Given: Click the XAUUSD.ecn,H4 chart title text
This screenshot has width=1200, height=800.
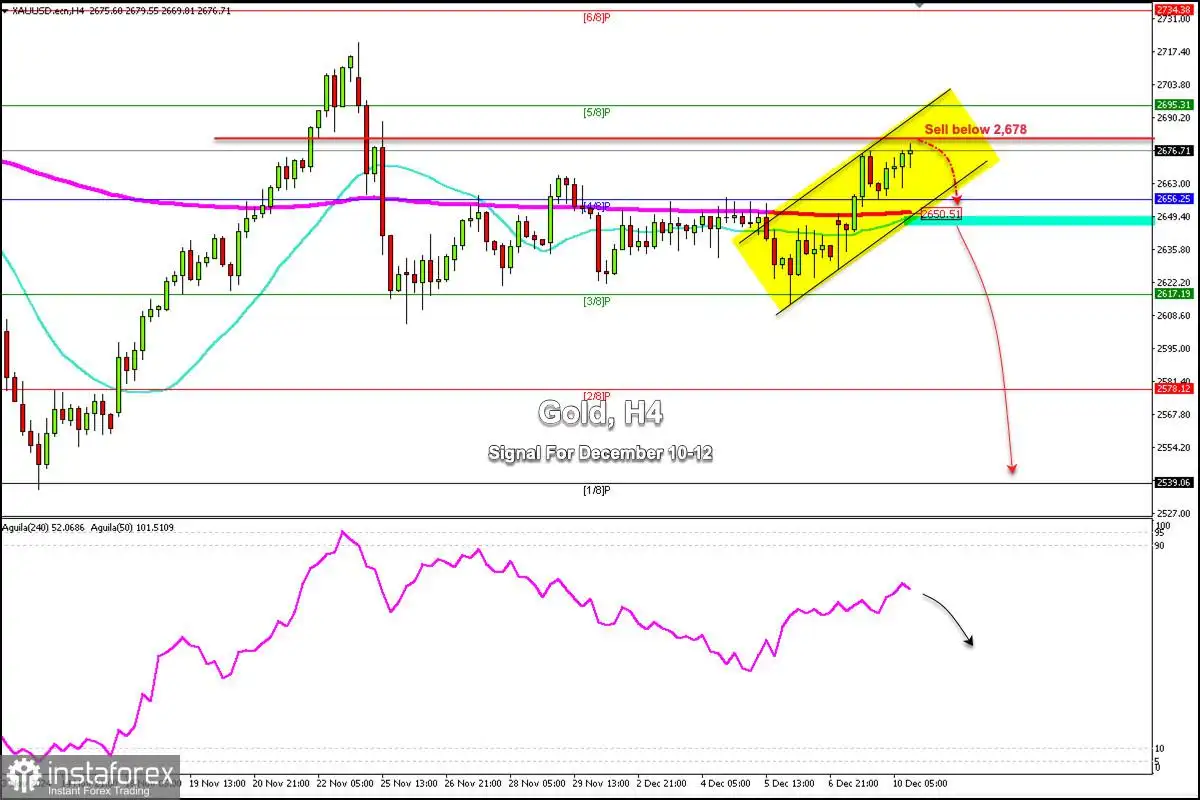Looking at the screenshot, I should [48, 9].
